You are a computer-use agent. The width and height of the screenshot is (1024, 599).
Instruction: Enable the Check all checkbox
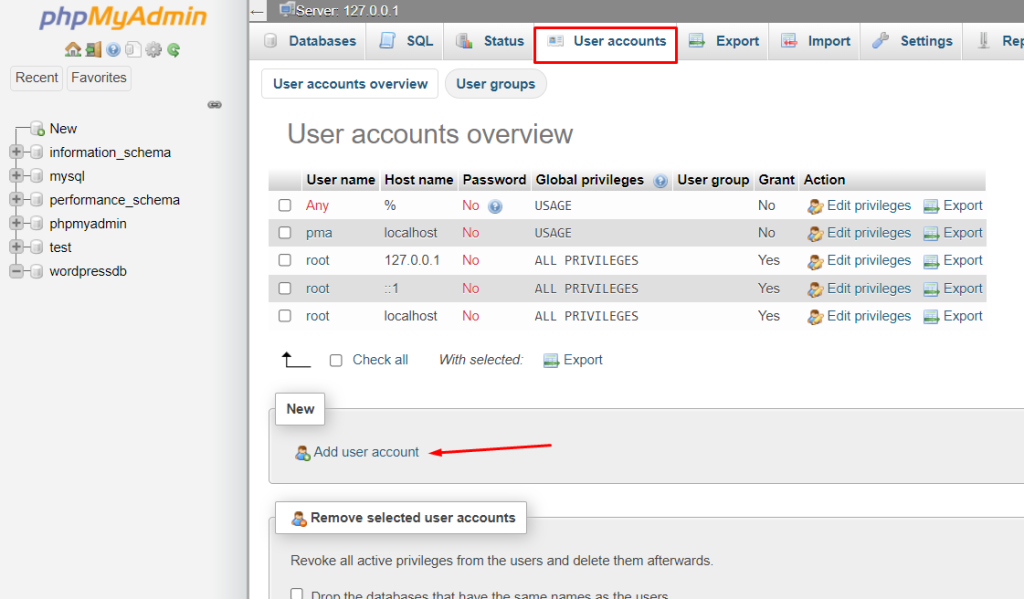tap(336, 360)
